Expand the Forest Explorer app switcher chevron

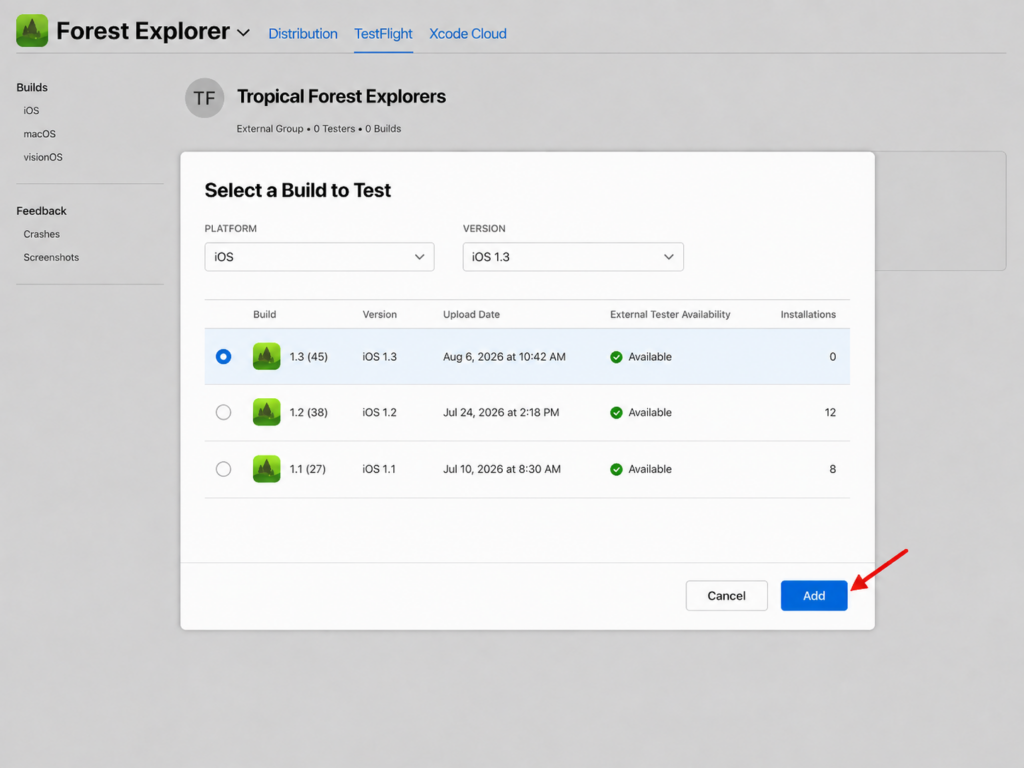pos(243,33)
